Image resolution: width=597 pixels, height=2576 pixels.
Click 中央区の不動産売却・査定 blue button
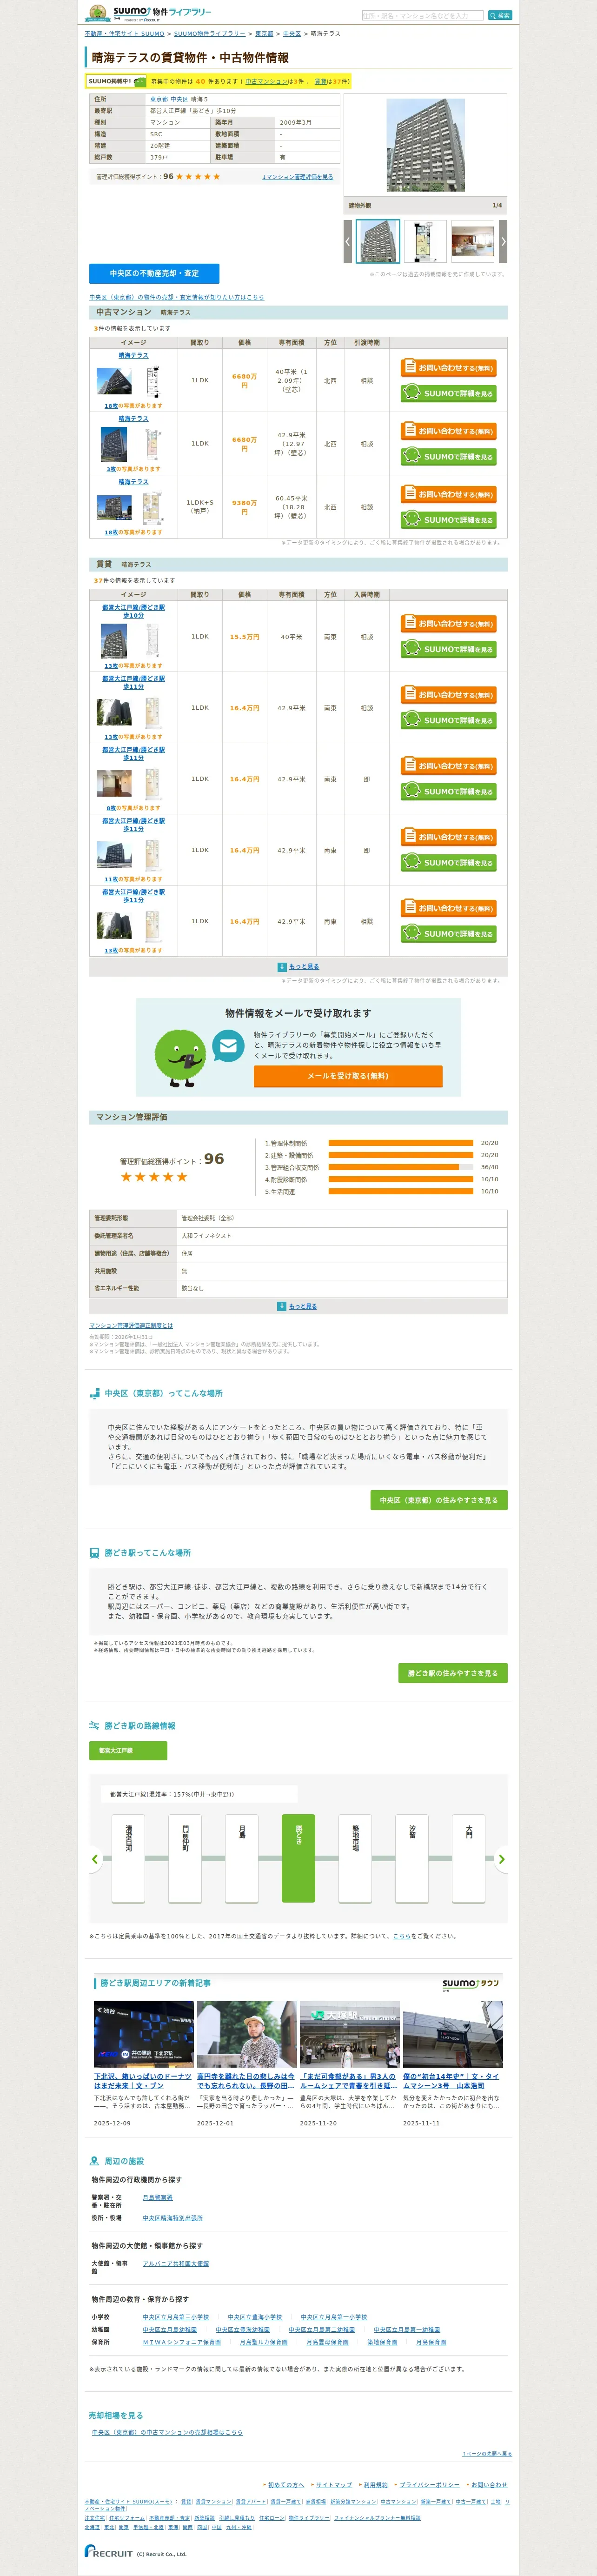coord(154,273)
